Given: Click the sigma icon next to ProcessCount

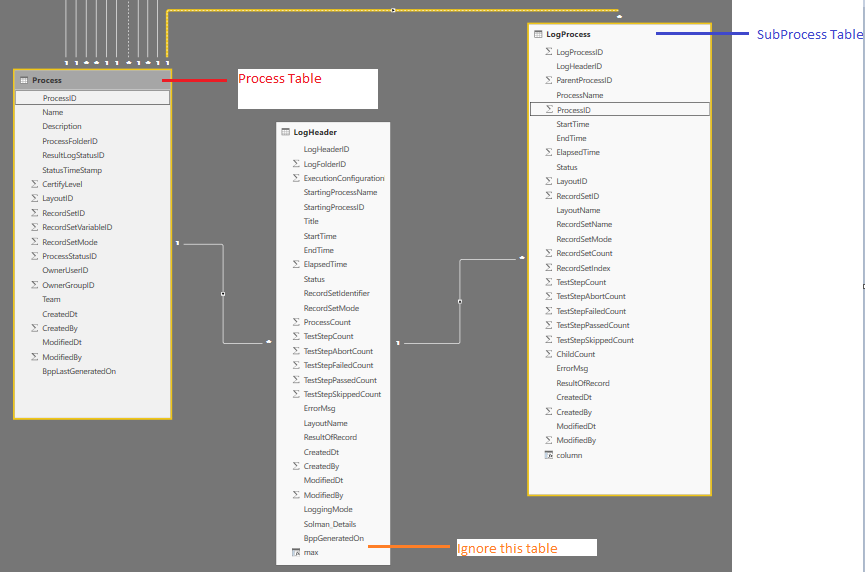Looking at the screenshot, I should click(x=296, y=322).
